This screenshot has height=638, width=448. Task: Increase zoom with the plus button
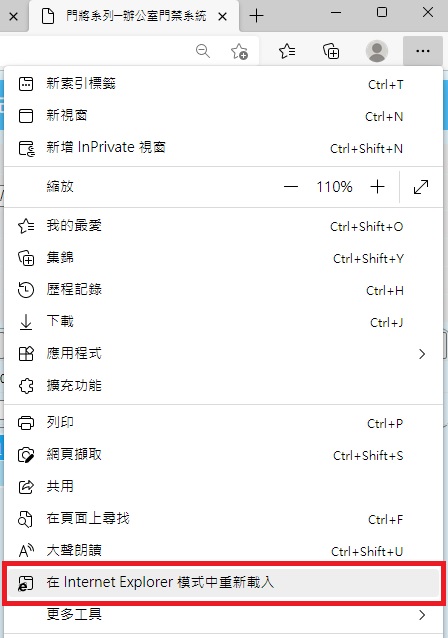pos(378,187)
